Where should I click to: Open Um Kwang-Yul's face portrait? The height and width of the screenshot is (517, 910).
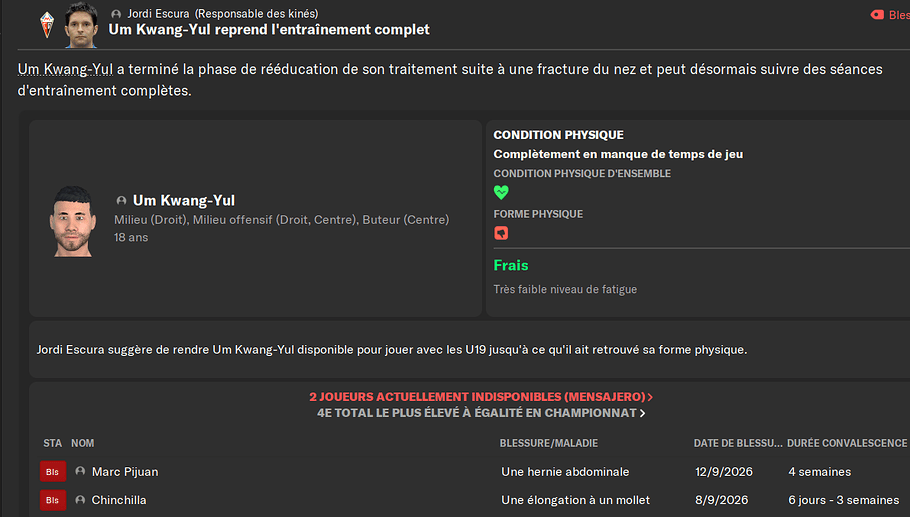[73, 221]
